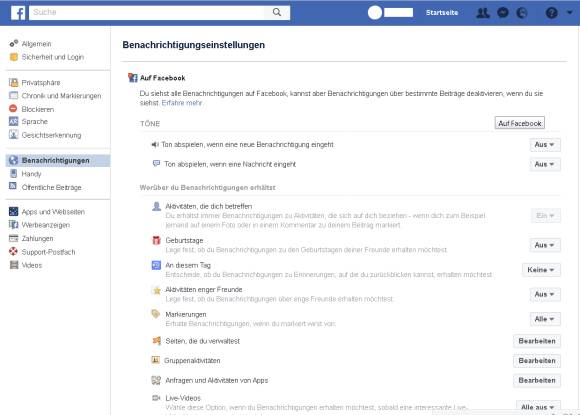Open Allgemein settings
The height and width of the screenshot is (415, 580).
[x=36, y=44]
